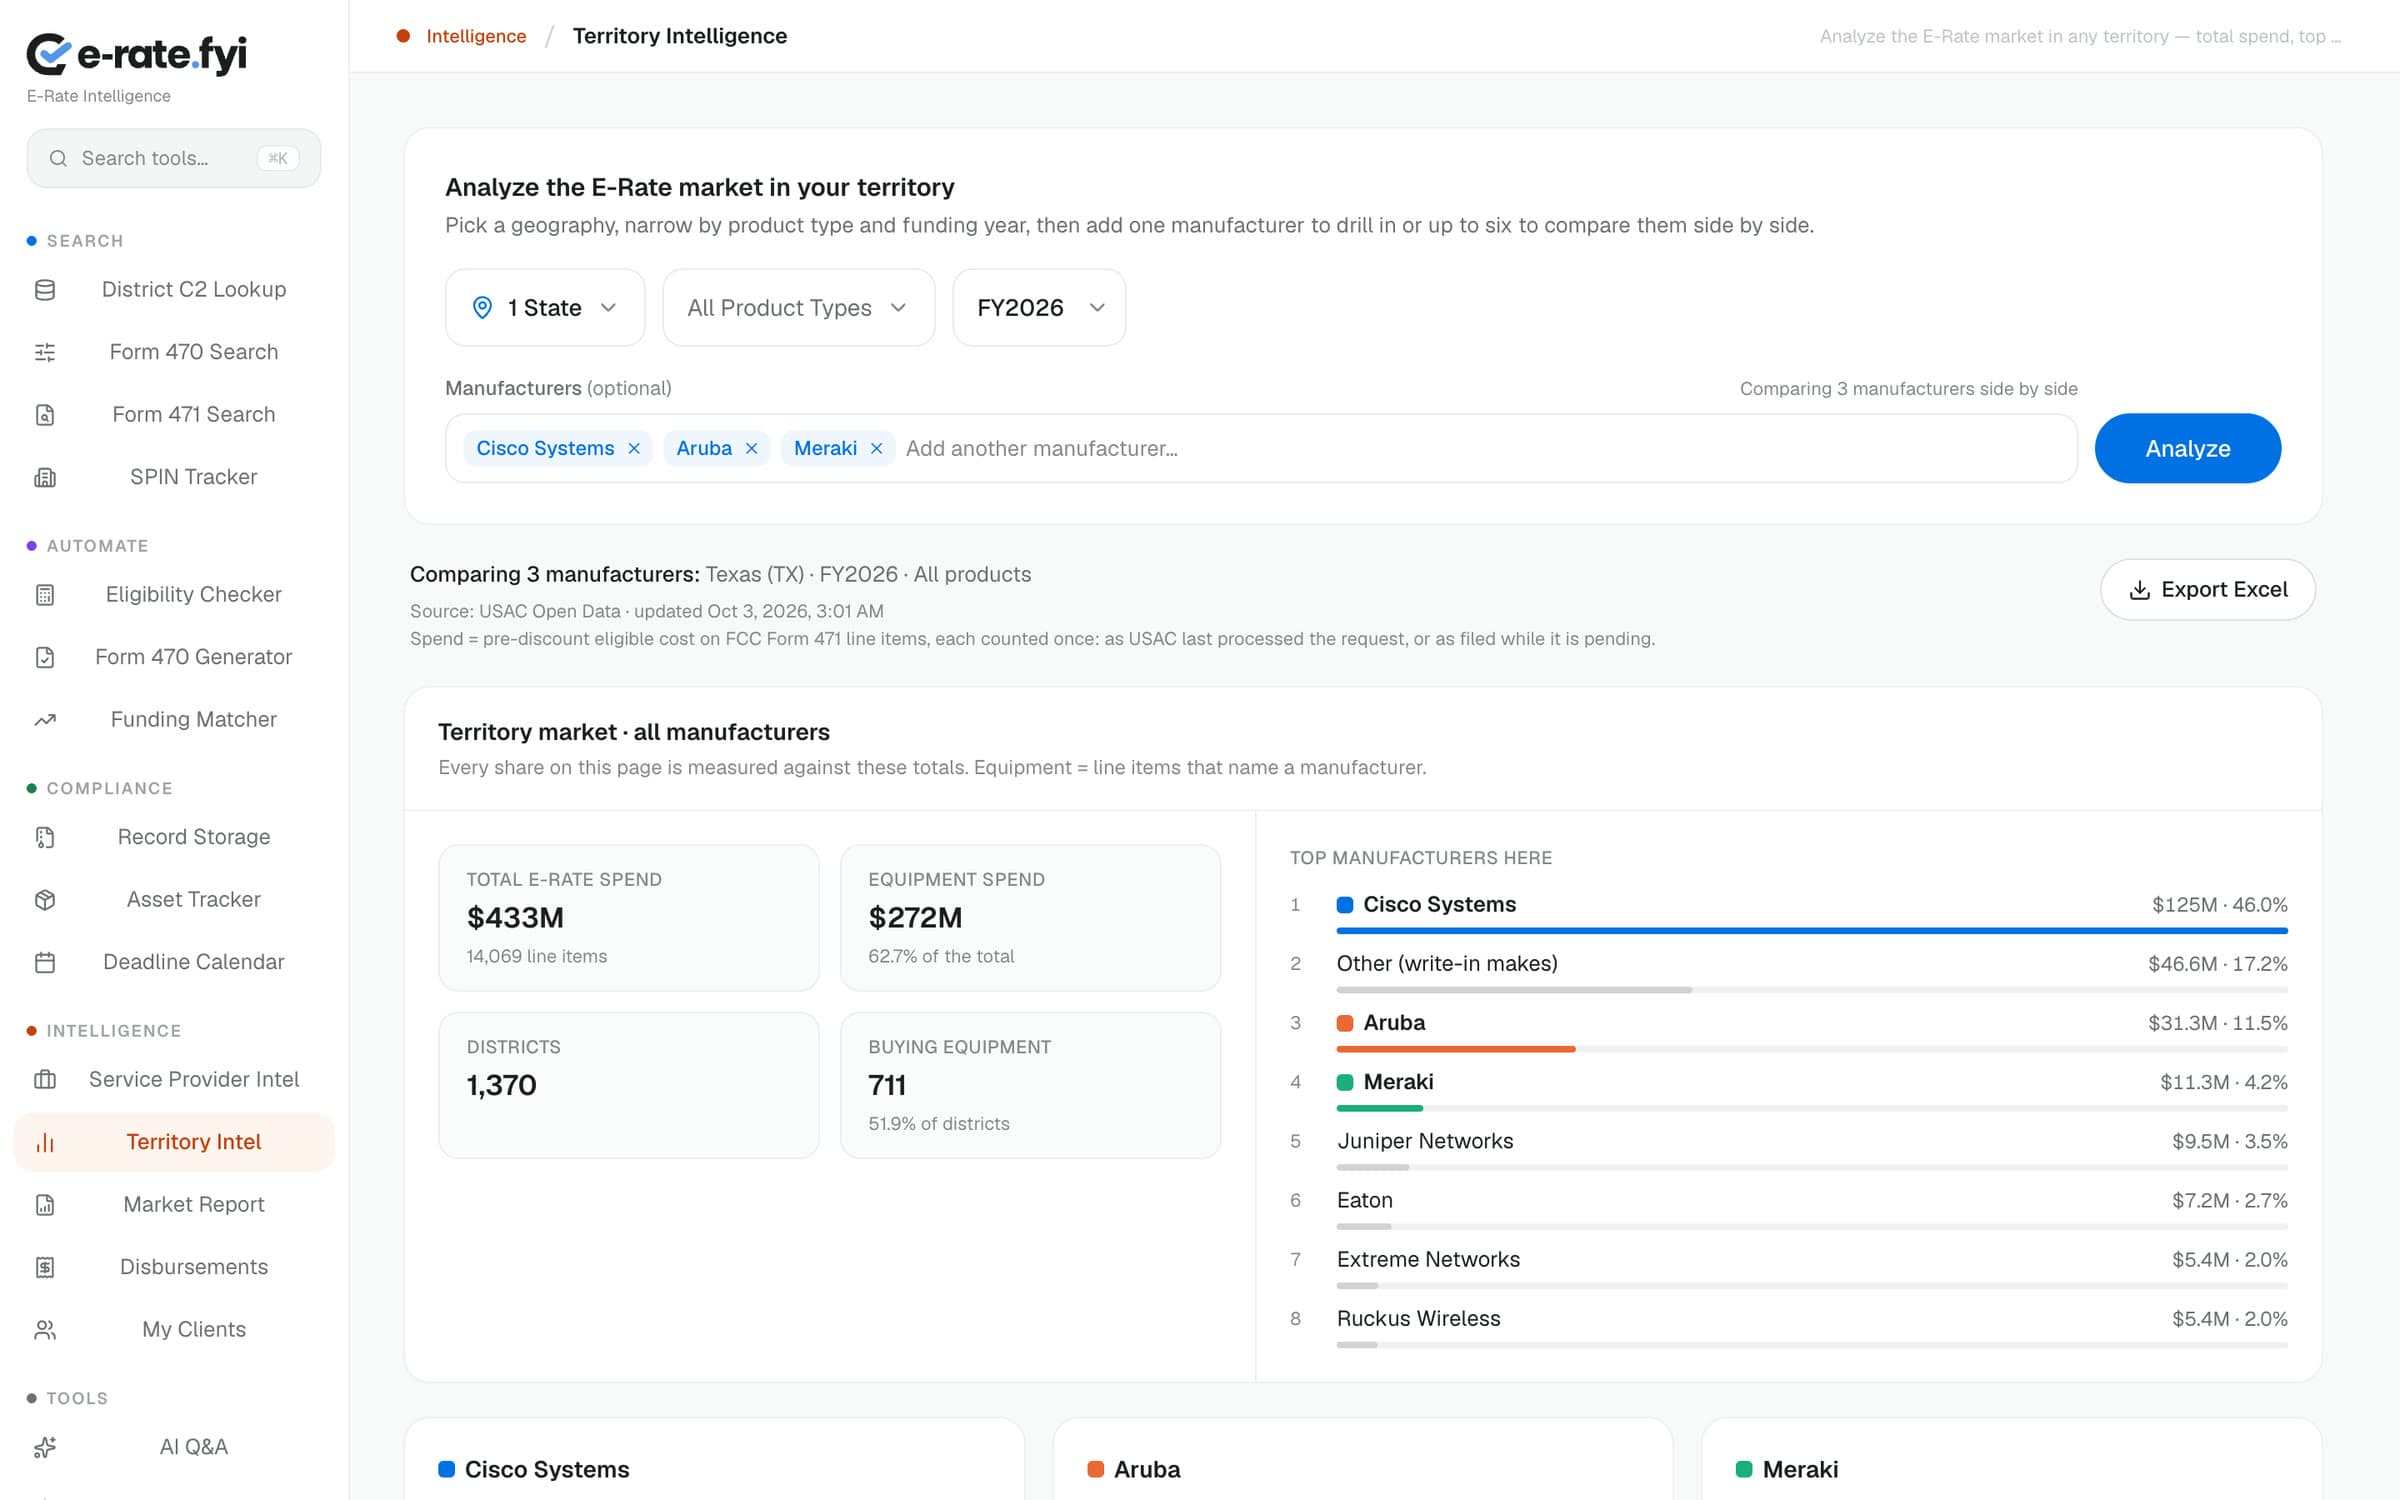
Task: Click the Eaton manufacturer row
Action: click(x=1788, y=1207)
